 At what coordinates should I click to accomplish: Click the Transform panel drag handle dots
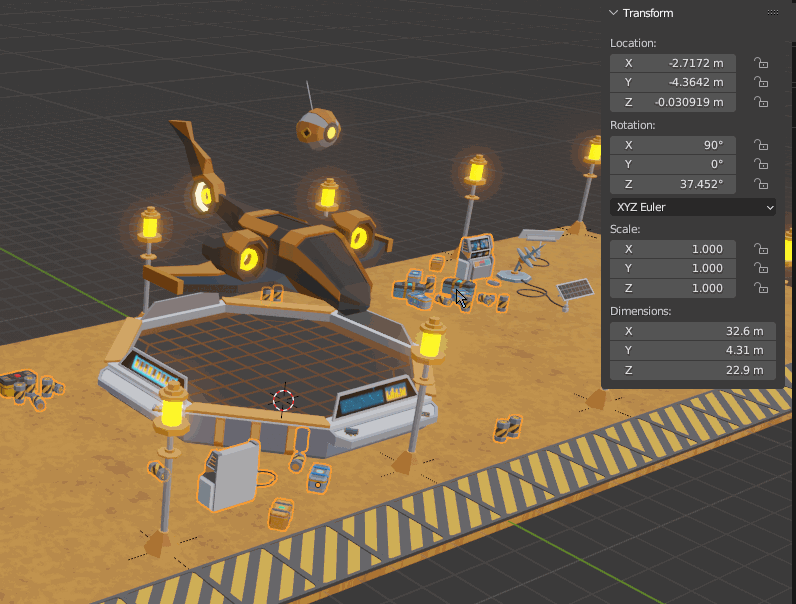coord(772,13)
